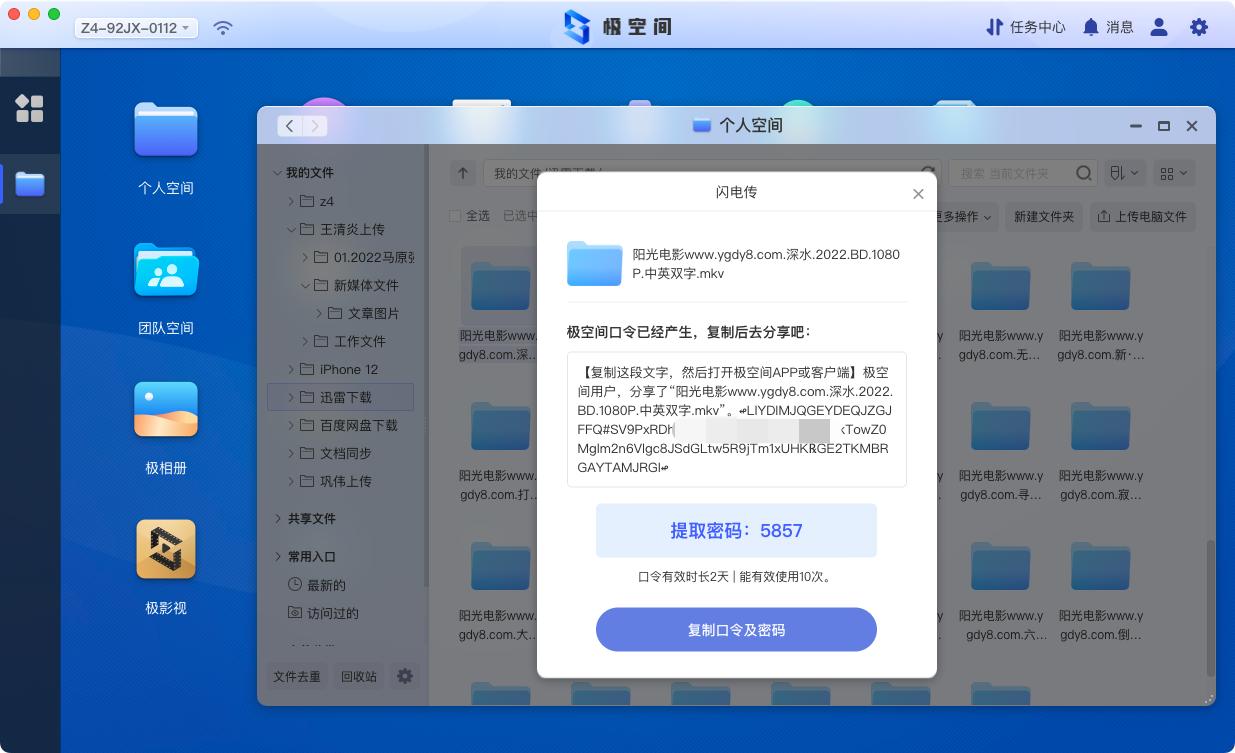Click 新建文件夹 to create a folder
The image size is (1235, 753).
1044,216
